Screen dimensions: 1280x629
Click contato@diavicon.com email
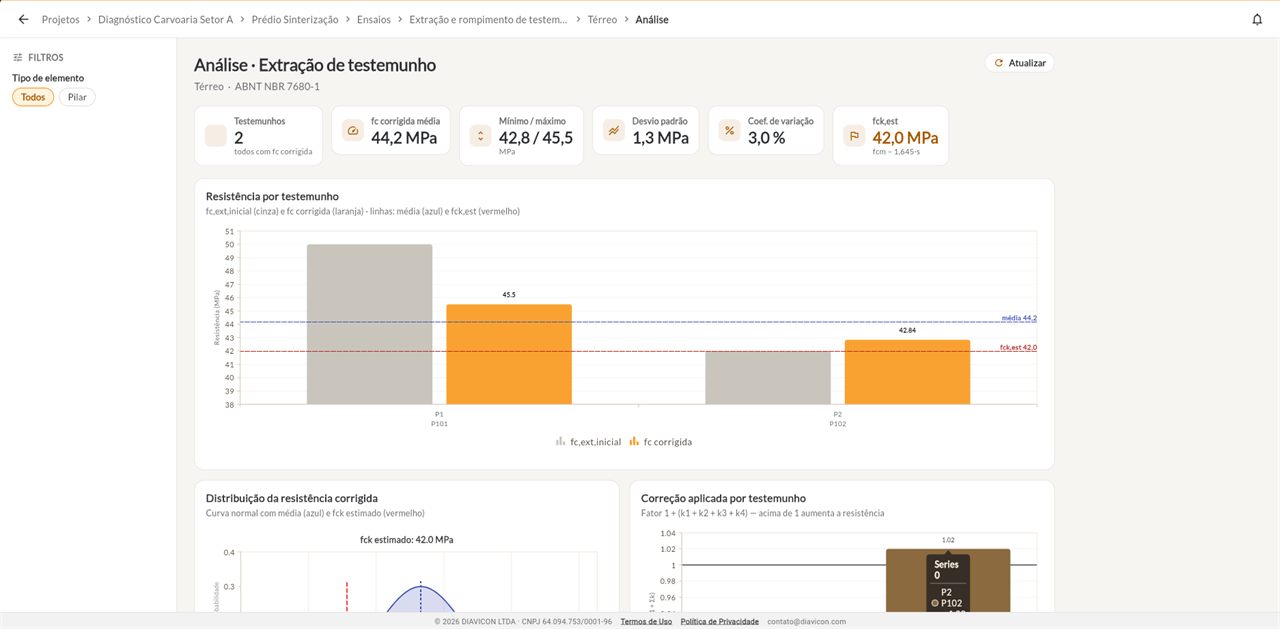[807, 621]
